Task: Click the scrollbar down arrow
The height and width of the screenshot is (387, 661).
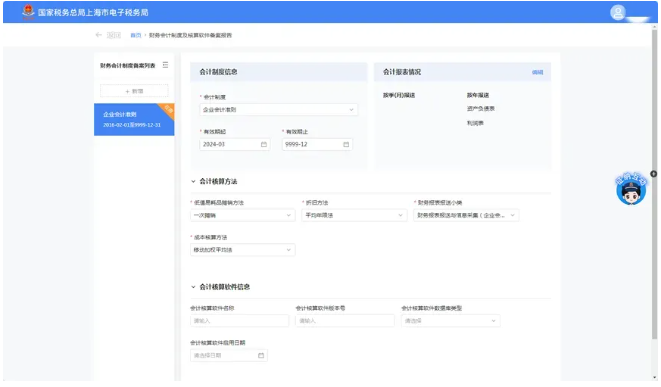Action: (x=654, y=377)
